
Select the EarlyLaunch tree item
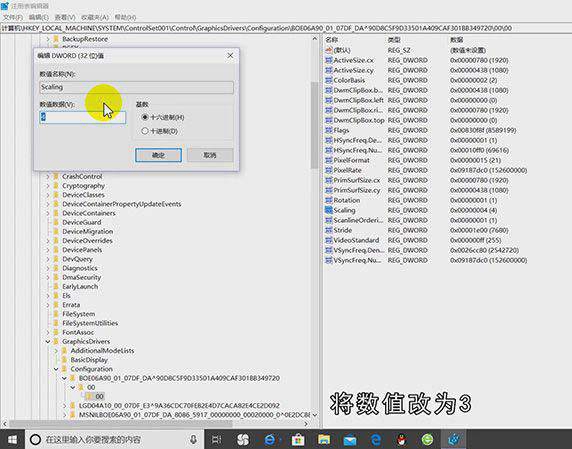[80, 286]
